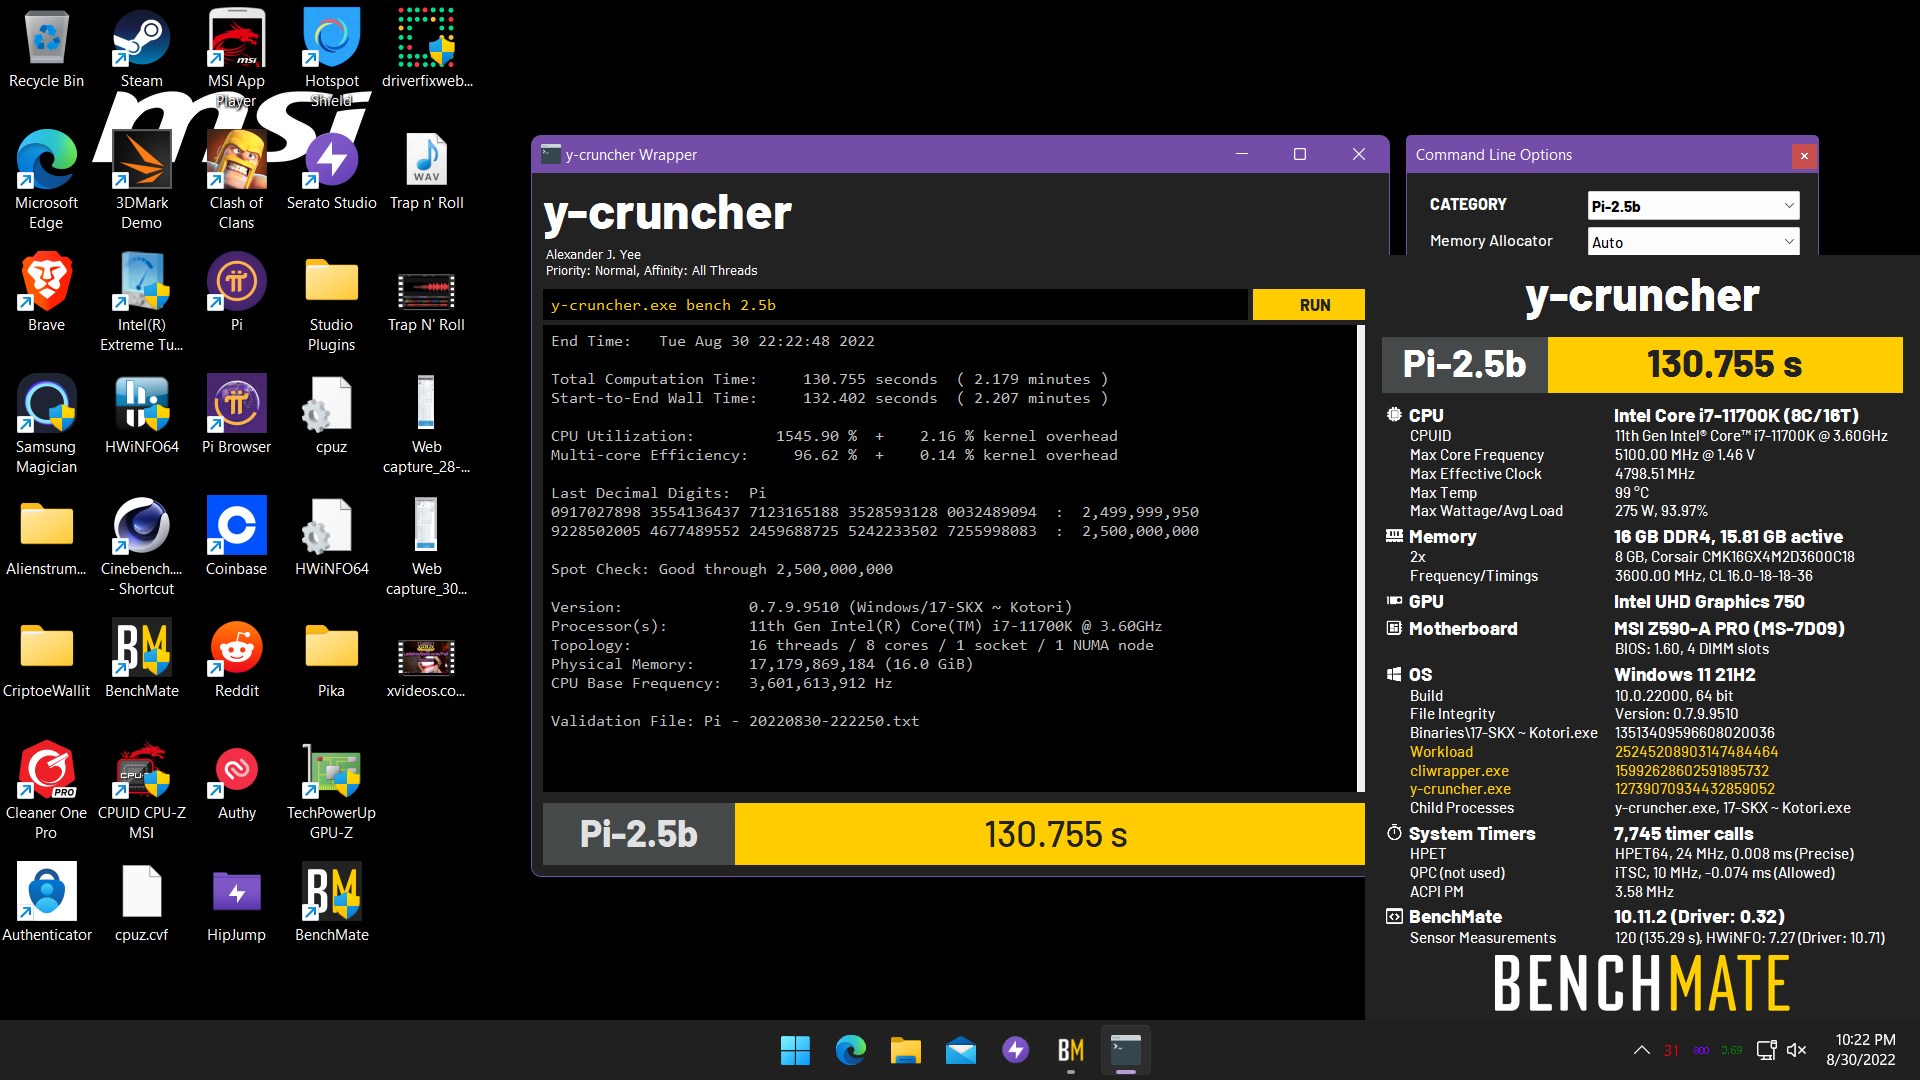Image resolution: width=1920 pixels, height=1080 pixels.
Task: Open Authy desktop shortcut
Action: [x=236, y=782]
